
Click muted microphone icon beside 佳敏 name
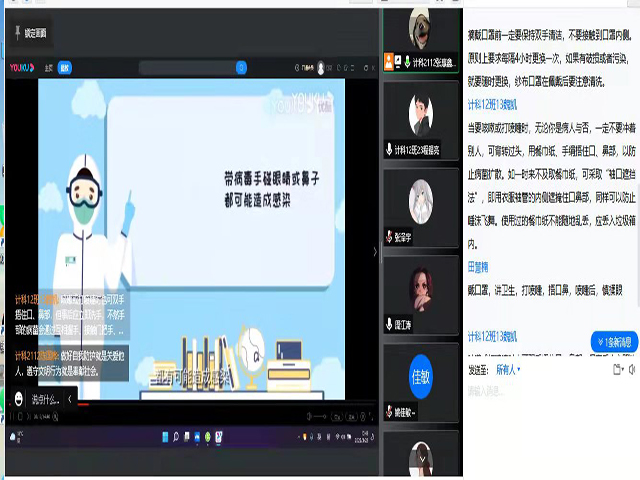(389, 412)
